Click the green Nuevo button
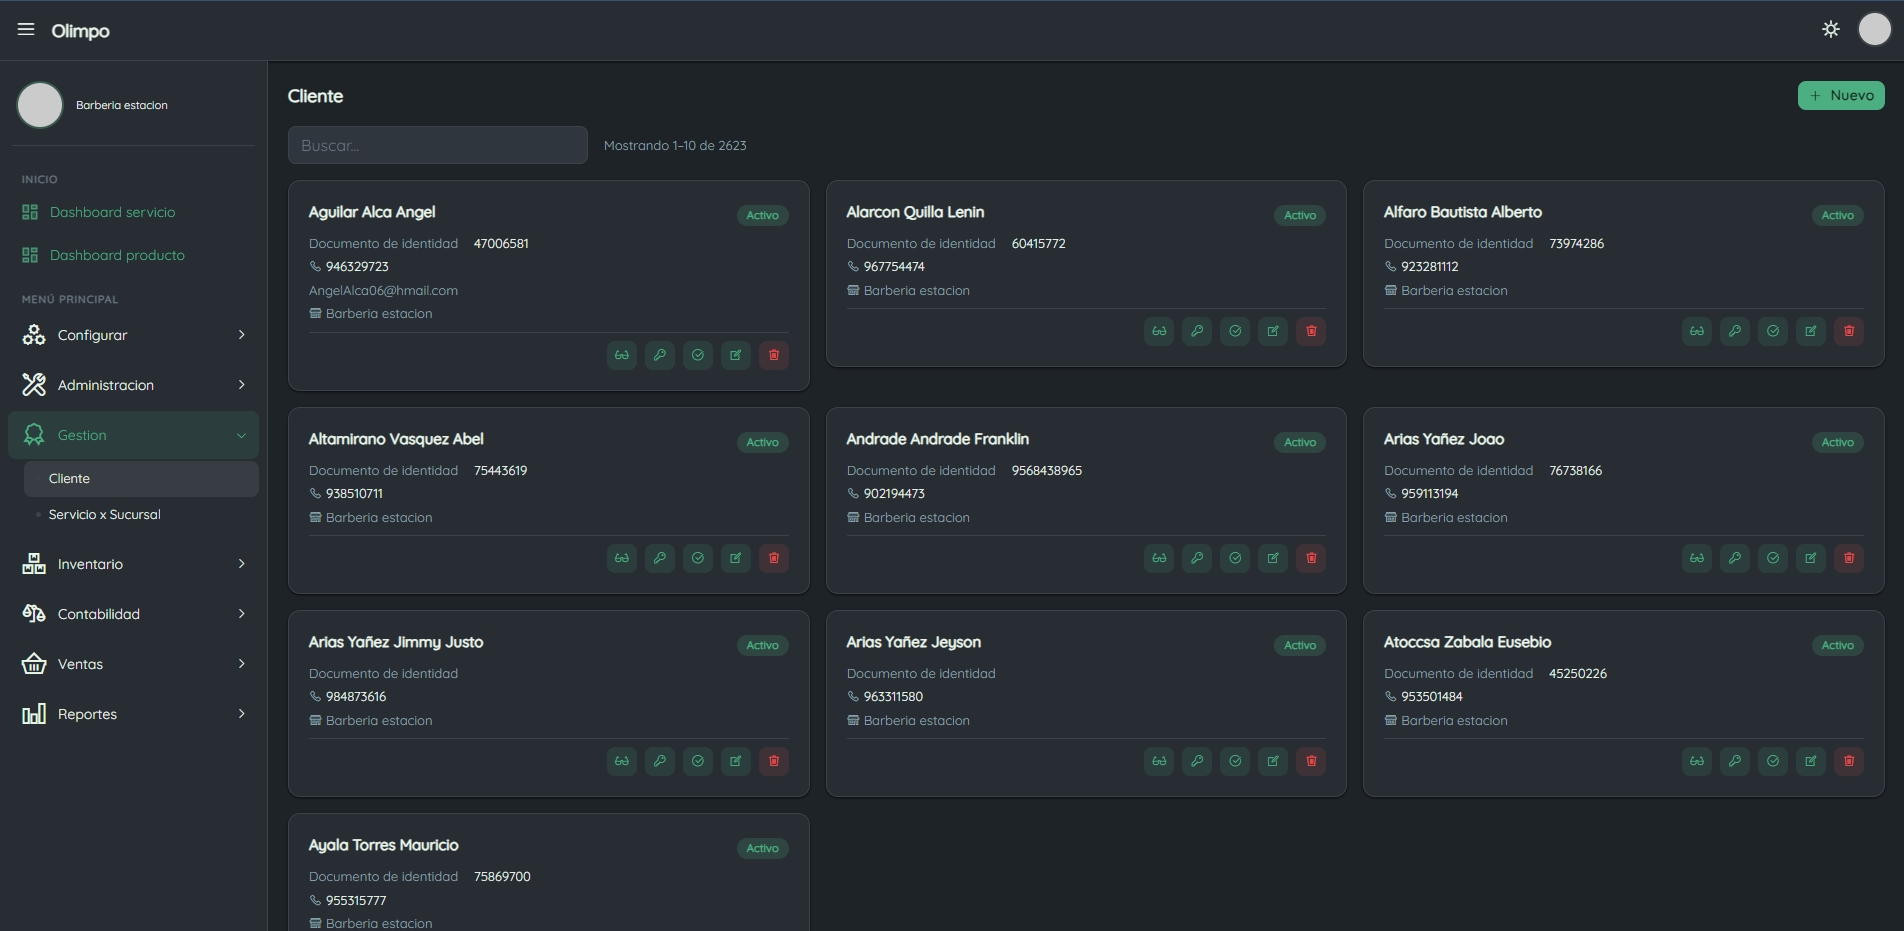Screen dimensions: 1904x931 point(1841,95)
